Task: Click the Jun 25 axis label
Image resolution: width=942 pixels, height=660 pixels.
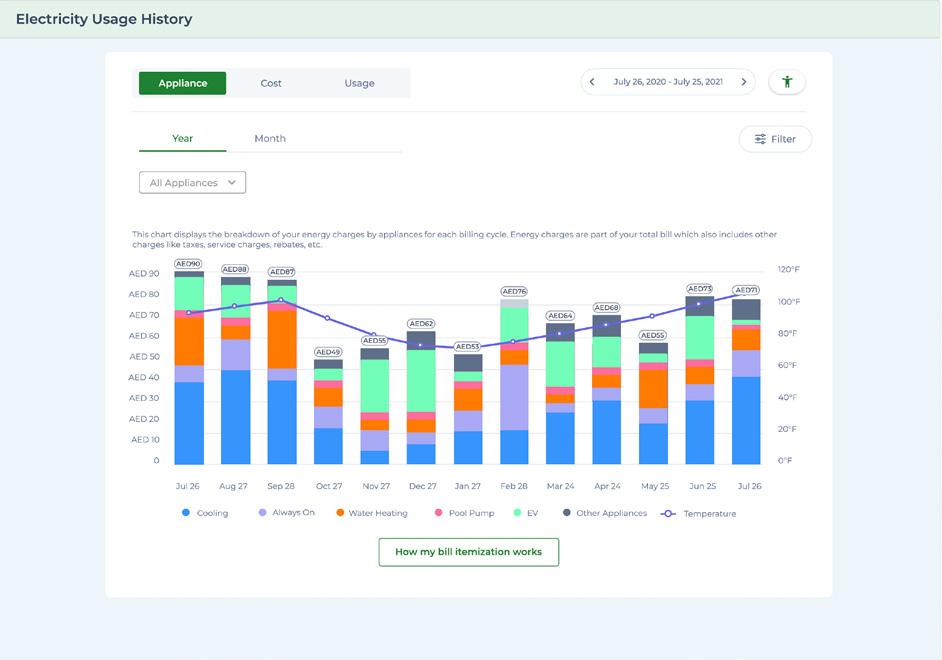Action: [702, 486]
